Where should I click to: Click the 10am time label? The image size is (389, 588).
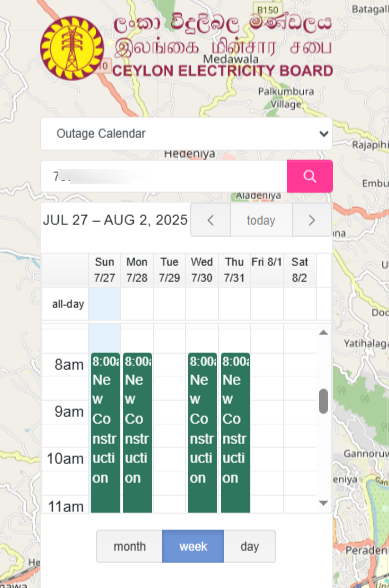(x=65, y=459)
